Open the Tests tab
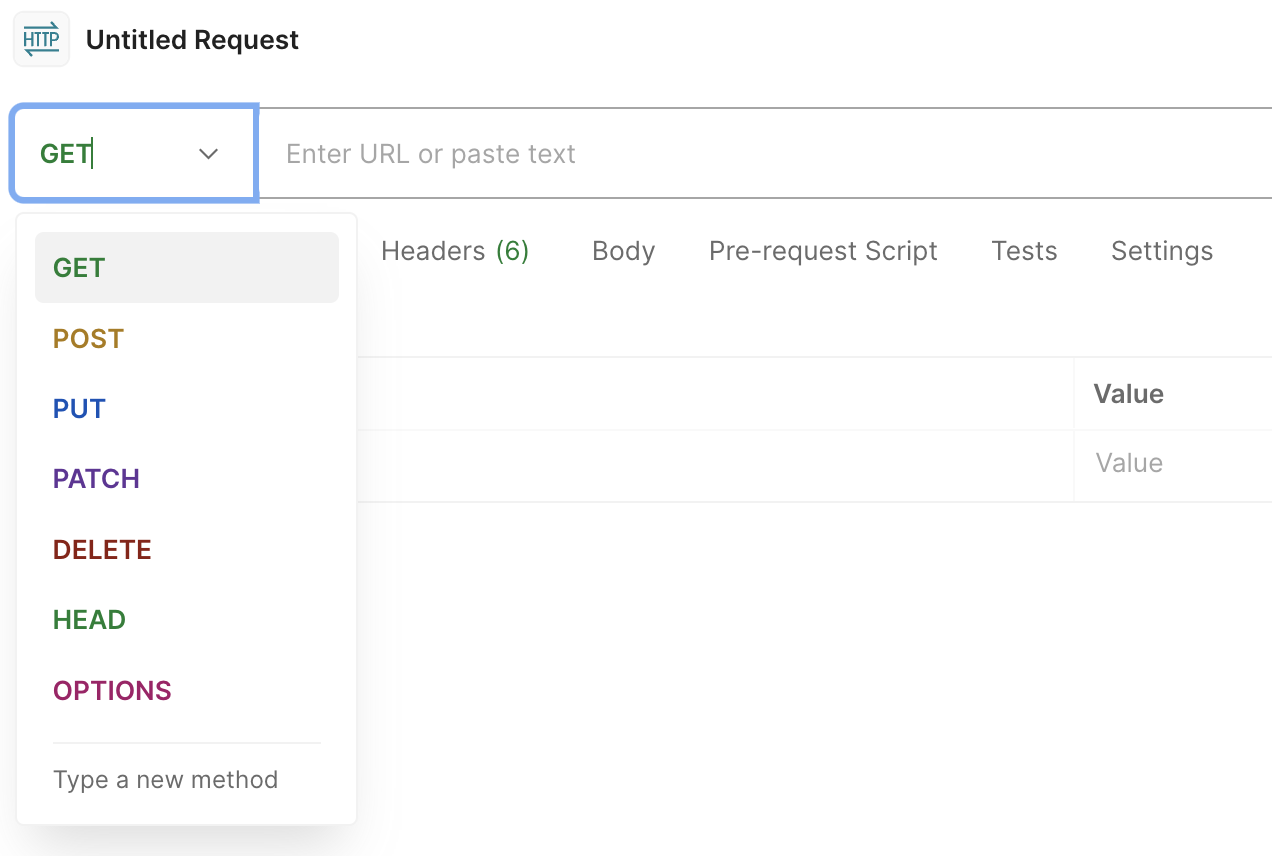This screenshot has height=856, width=1272. [1024, 251]
